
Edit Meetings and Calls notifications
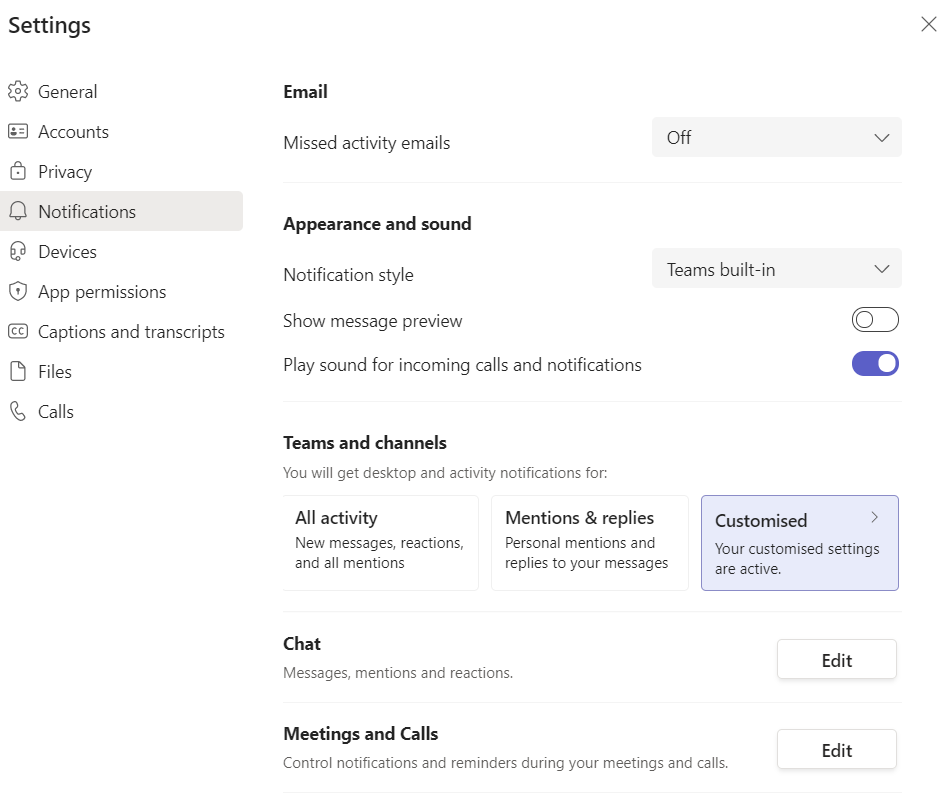pos(837,749)
